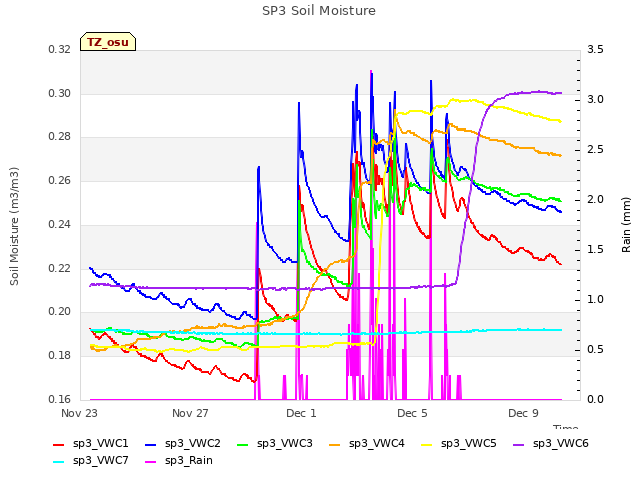Click the sp3_VWC6 legend label
The image size is (640, 480).
(x=561, y=444)
